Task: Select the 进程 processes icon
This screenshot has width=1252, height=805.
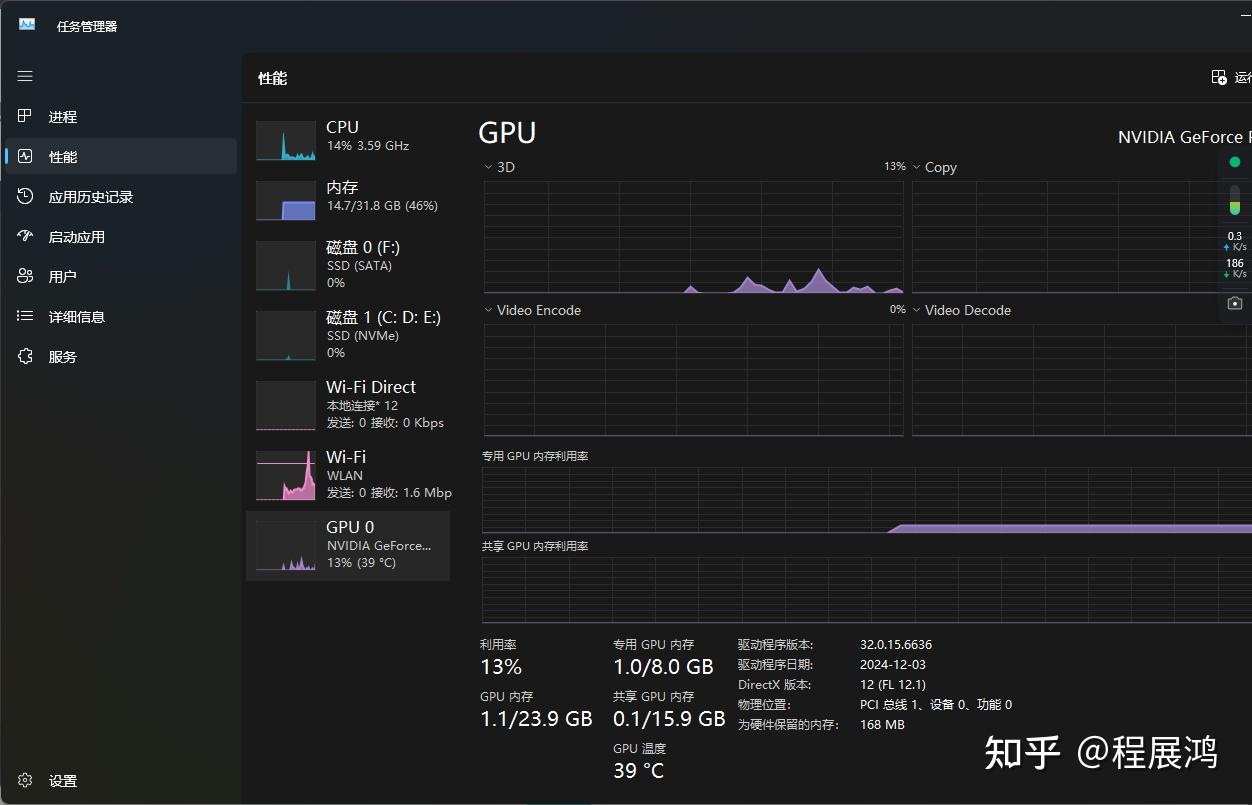Action: (x=25, y=116)
